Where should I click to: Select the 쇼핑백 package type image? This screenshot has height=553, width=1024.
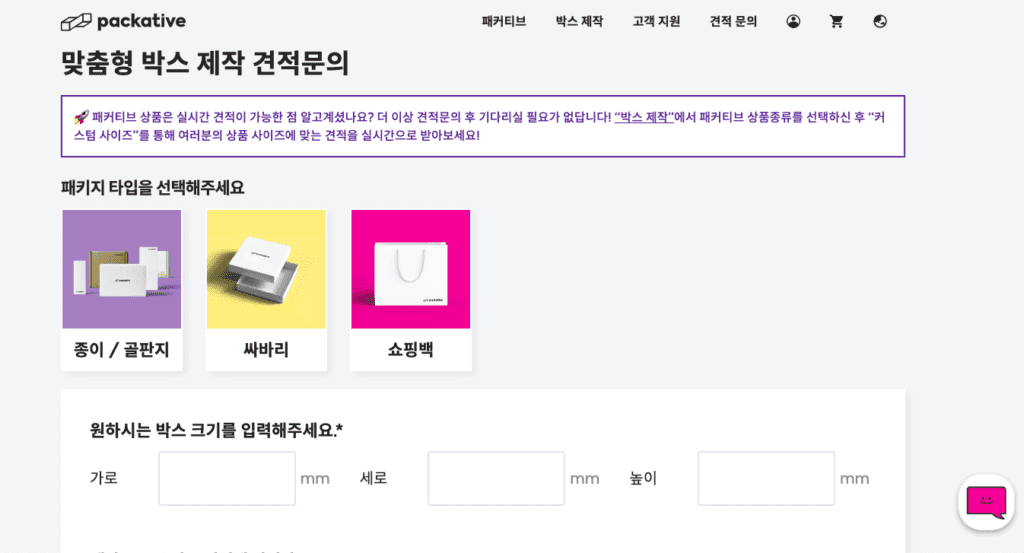pyautogui.click(x=410, y=269)
